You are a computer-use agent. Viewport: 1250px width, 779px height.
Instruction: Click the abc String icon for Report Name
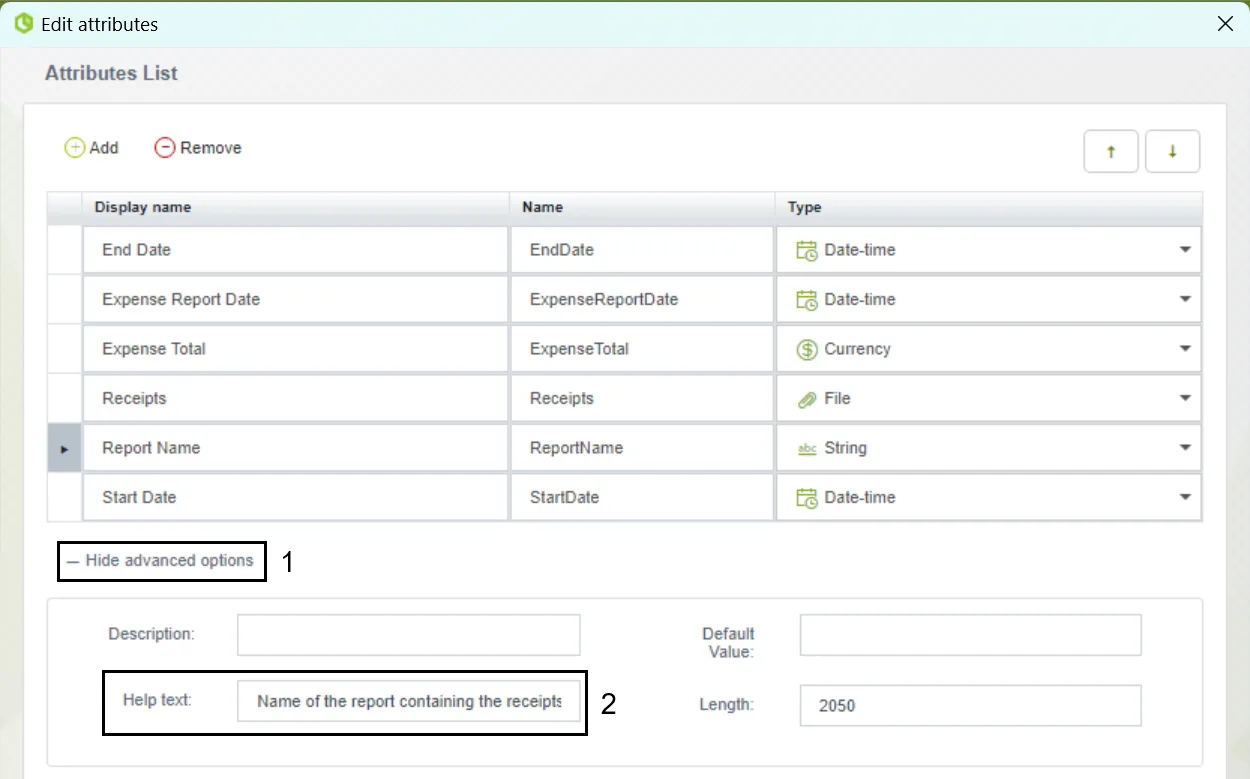tap(807, 449)
